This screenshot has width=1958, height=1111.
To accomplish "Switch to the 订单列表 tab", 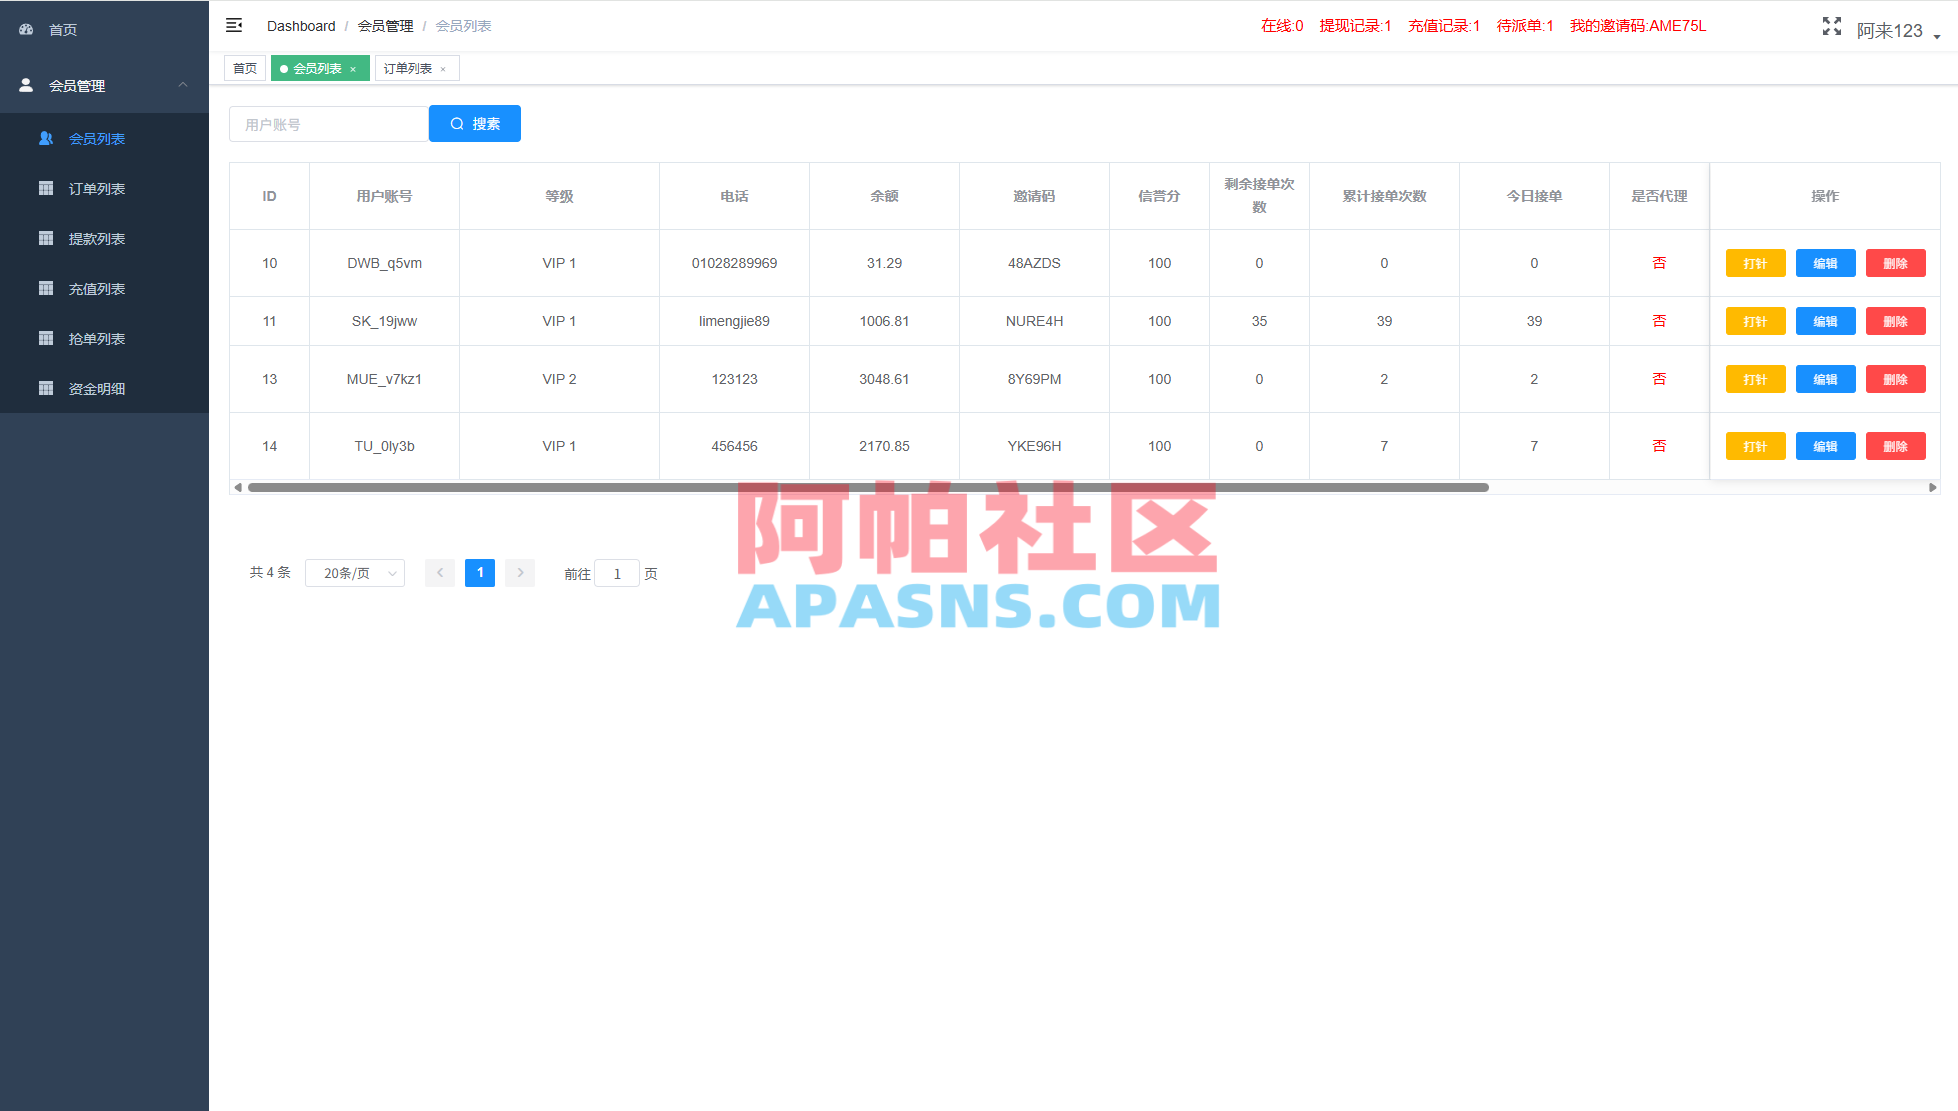I will tap(409, 68).
